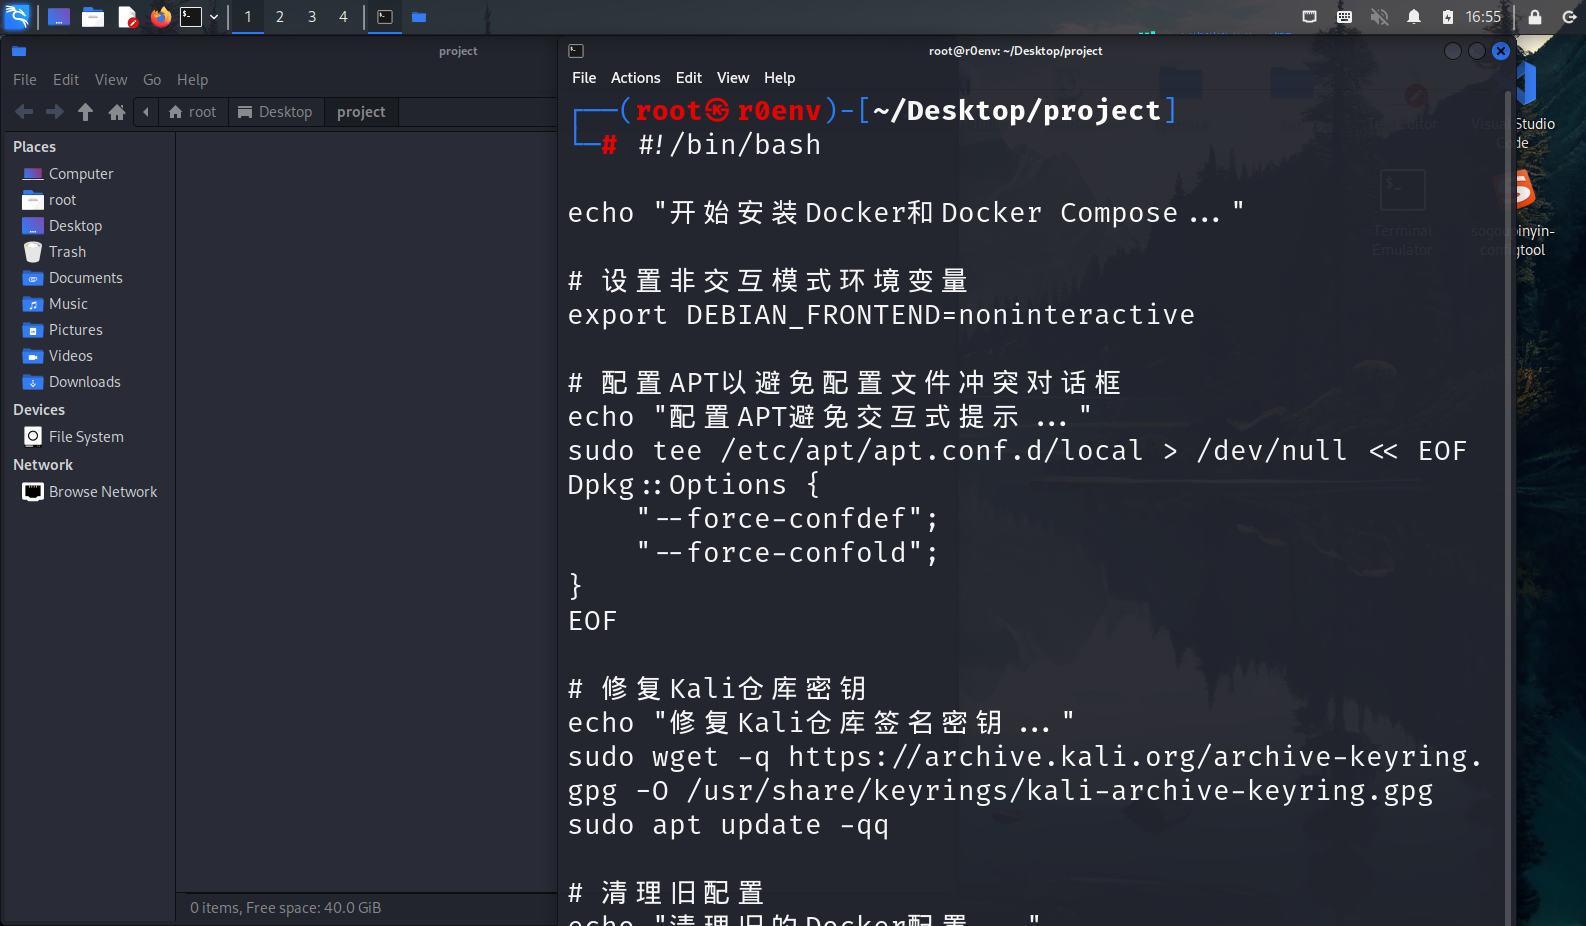This screenshot has height=926, width=1586.
Task: Switch to workspace 2
Action: click(280, 17)
